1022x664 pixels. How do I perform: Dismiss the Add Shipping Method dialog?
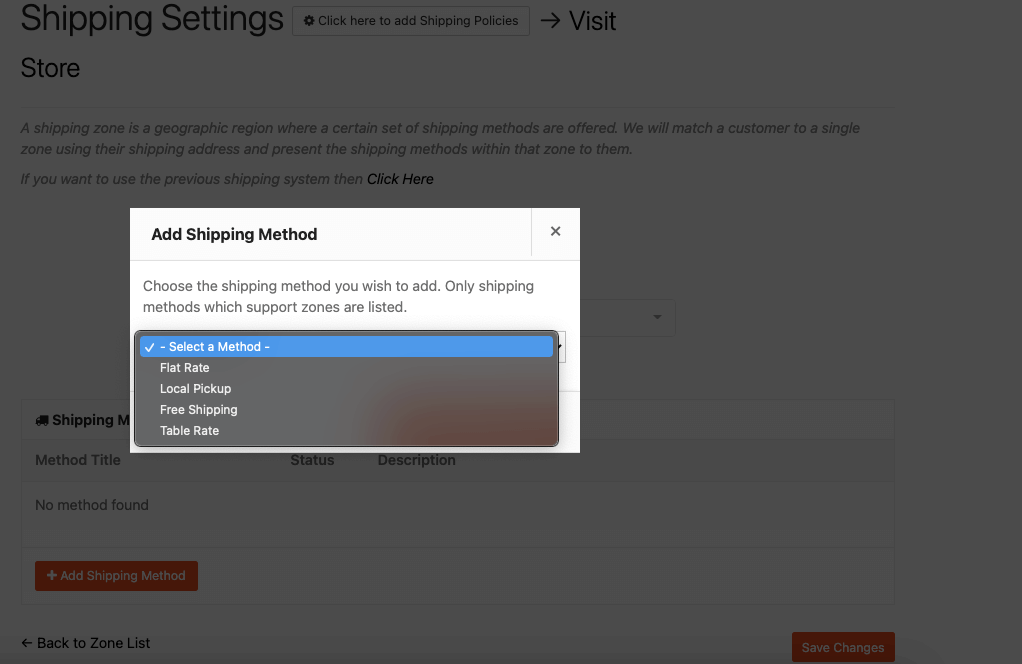point(555,231)
